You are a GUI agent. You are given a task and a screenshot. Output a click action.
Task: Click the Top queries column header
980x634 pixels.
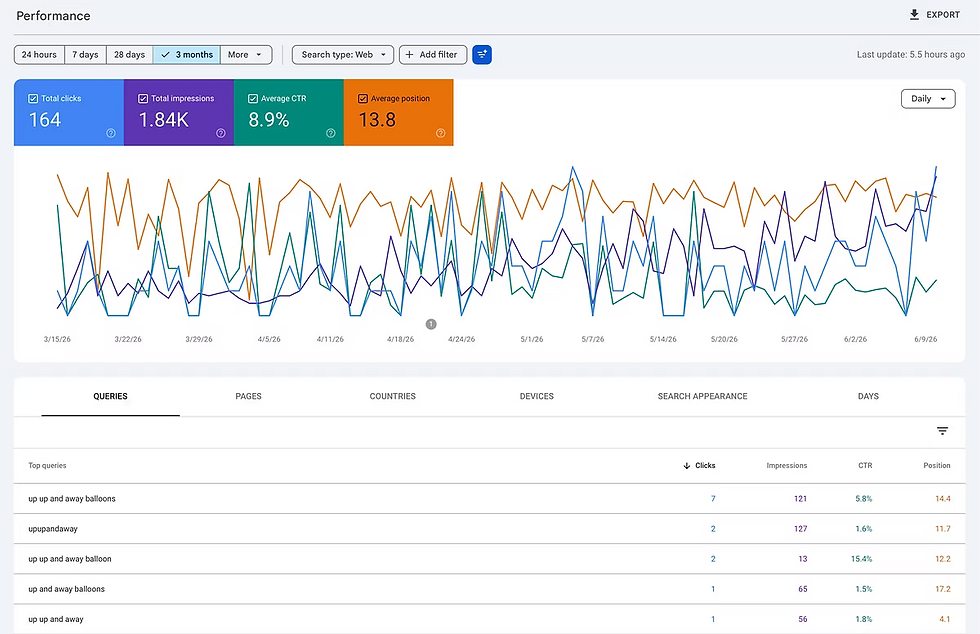click(x=47, y=465)
